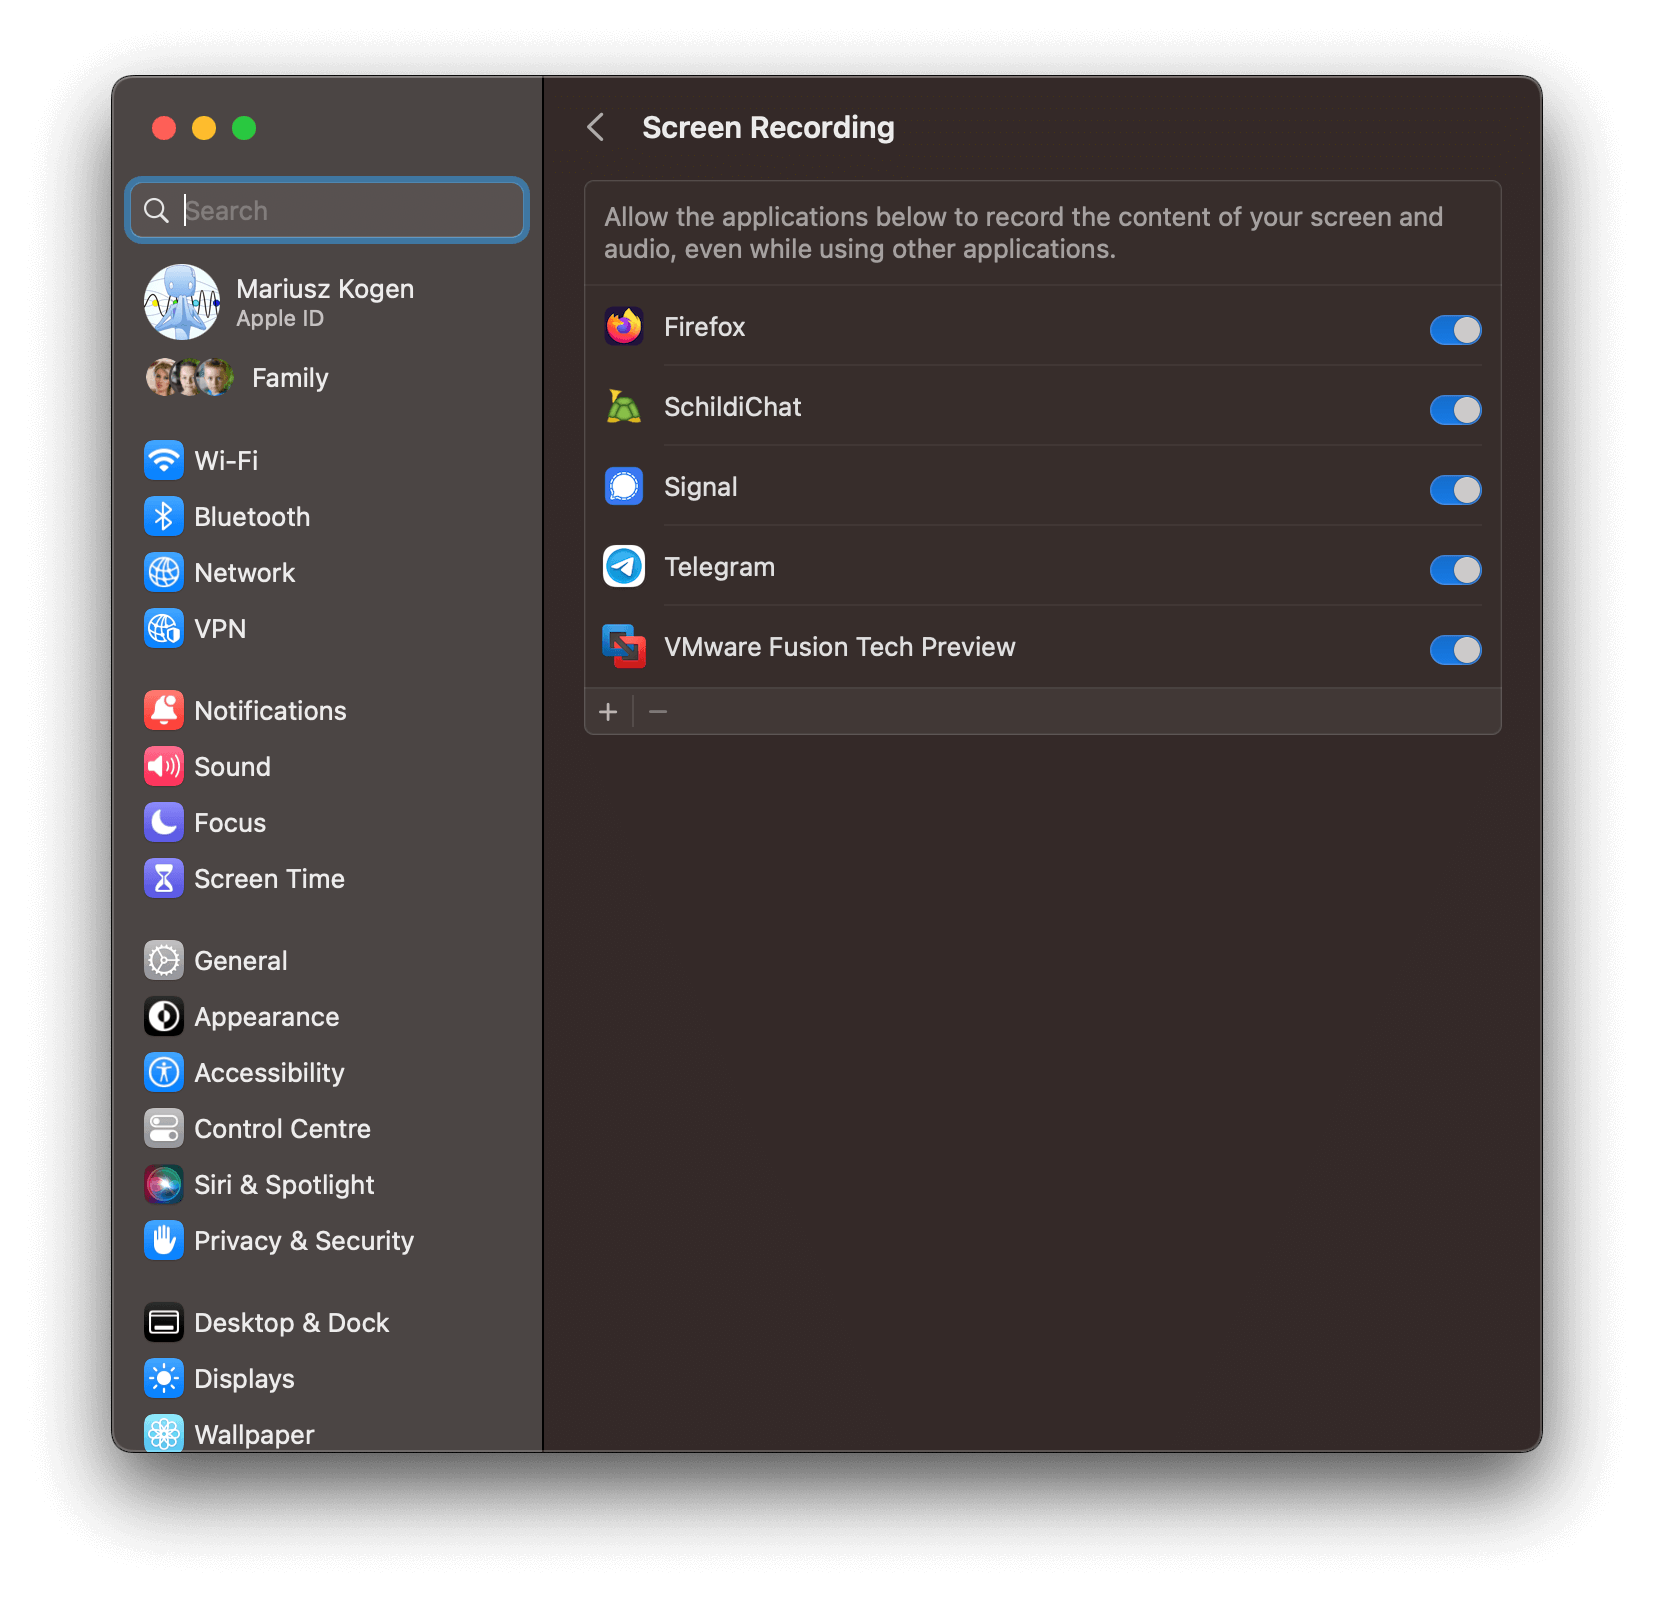
Task: Toggle SchildiChat screen recording permission
Action: click(x=1455, y=410)
